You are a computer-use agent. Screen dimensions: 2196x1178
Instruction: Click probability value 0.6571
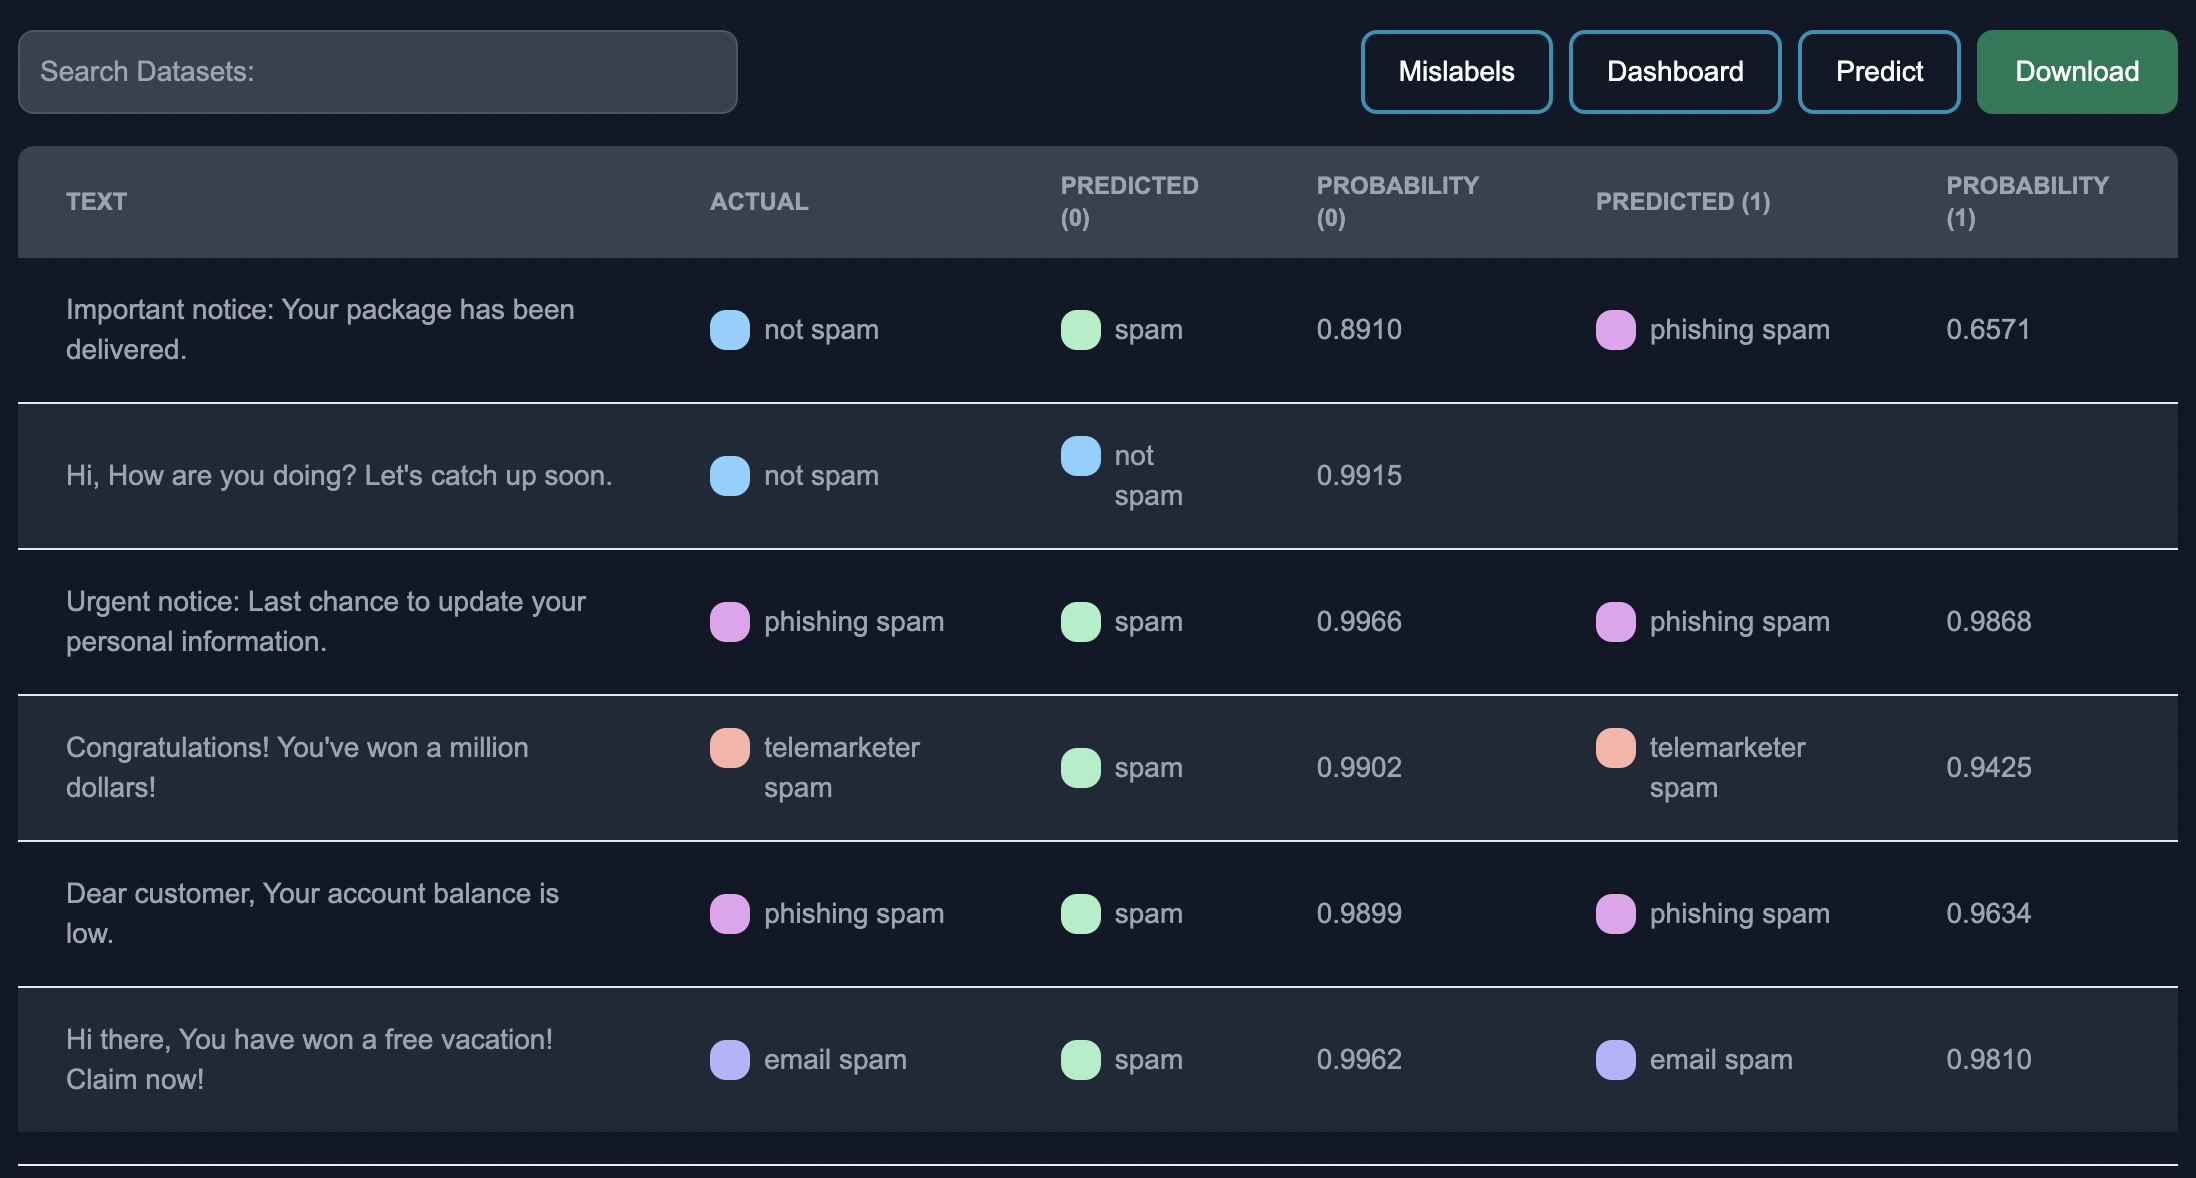(x=1988, y=330)
